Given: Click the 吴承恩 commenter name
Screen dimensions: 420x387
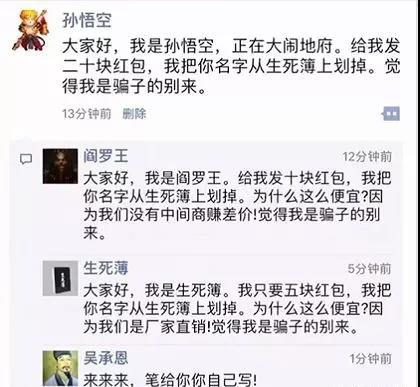Looking at the screenshot, I should tap(106, 358).
